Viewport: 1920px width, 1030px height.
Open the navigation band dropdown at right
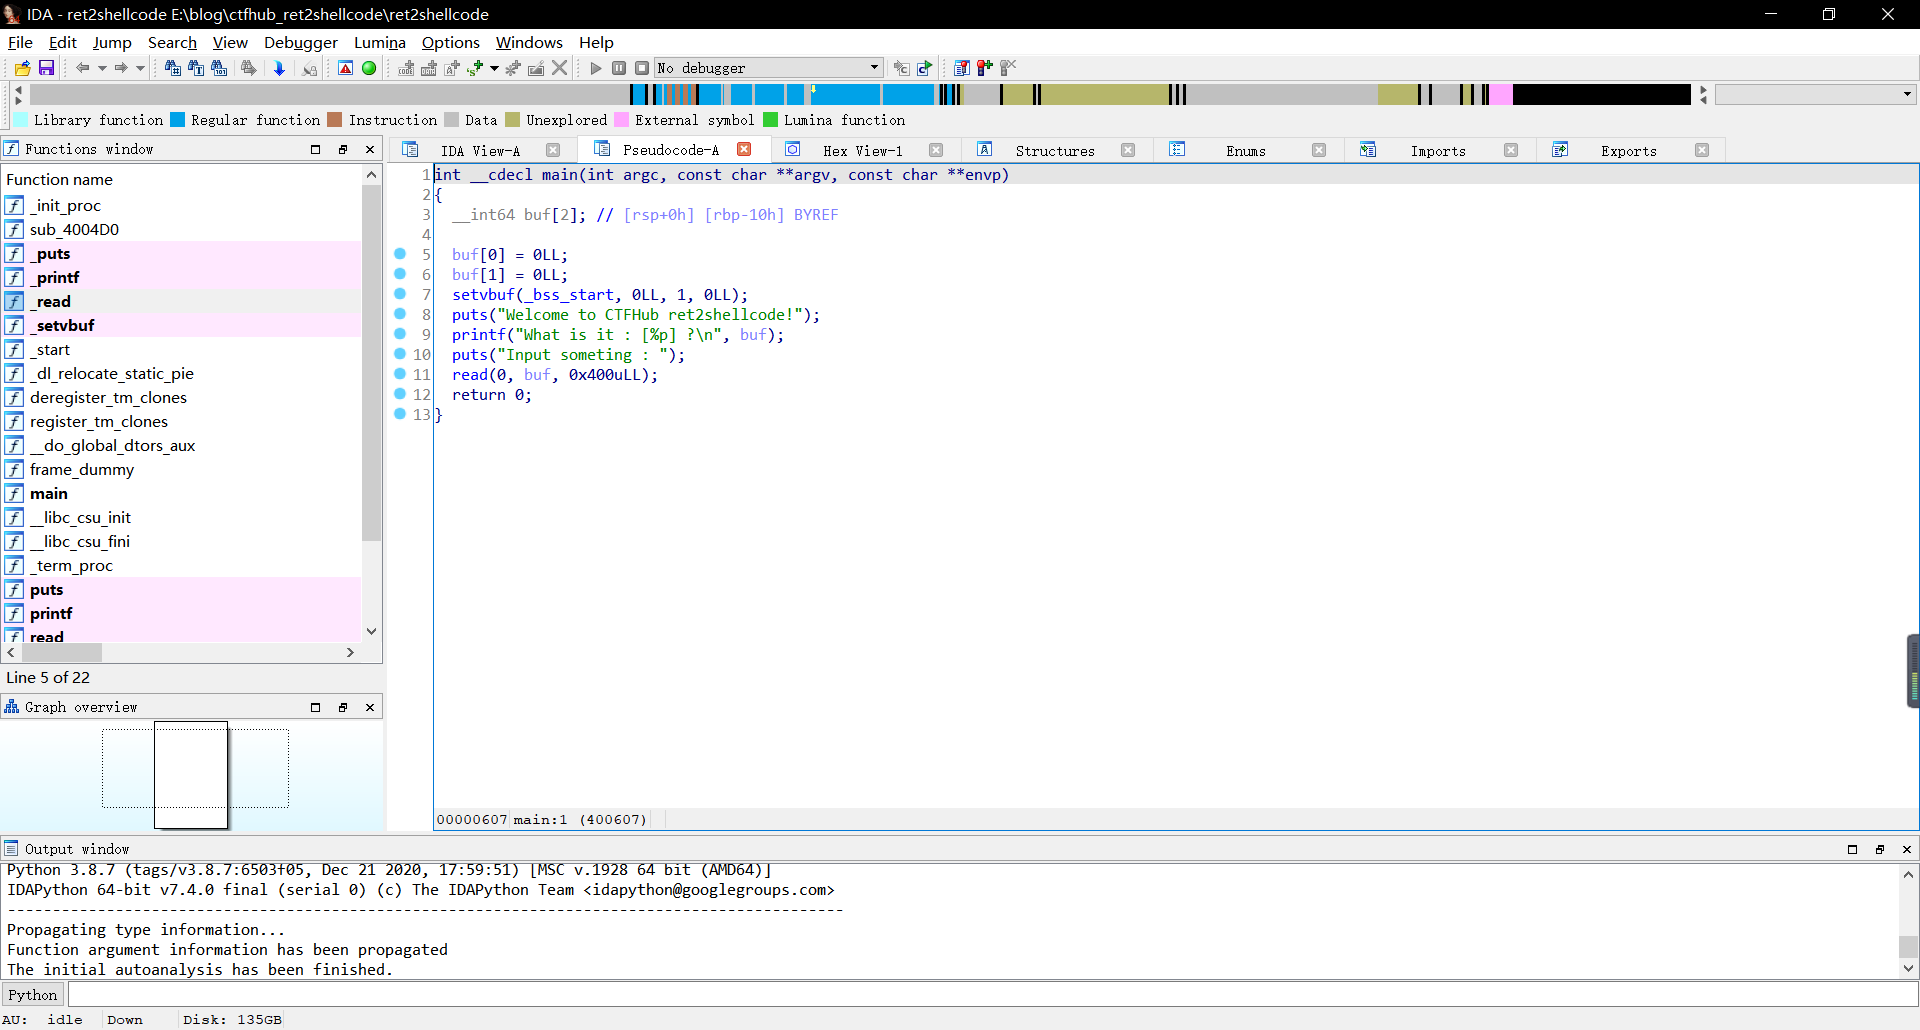1815,94
